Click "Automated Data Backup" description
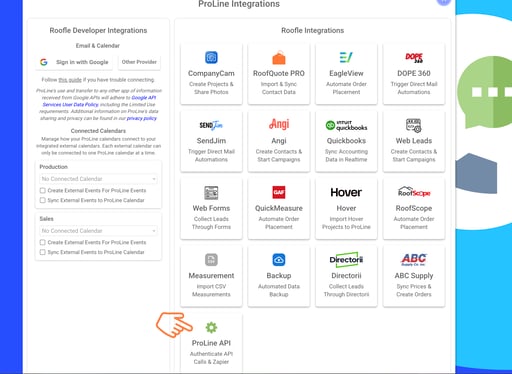This screenshot has height=374, width=512. click(x=279, y=290)
